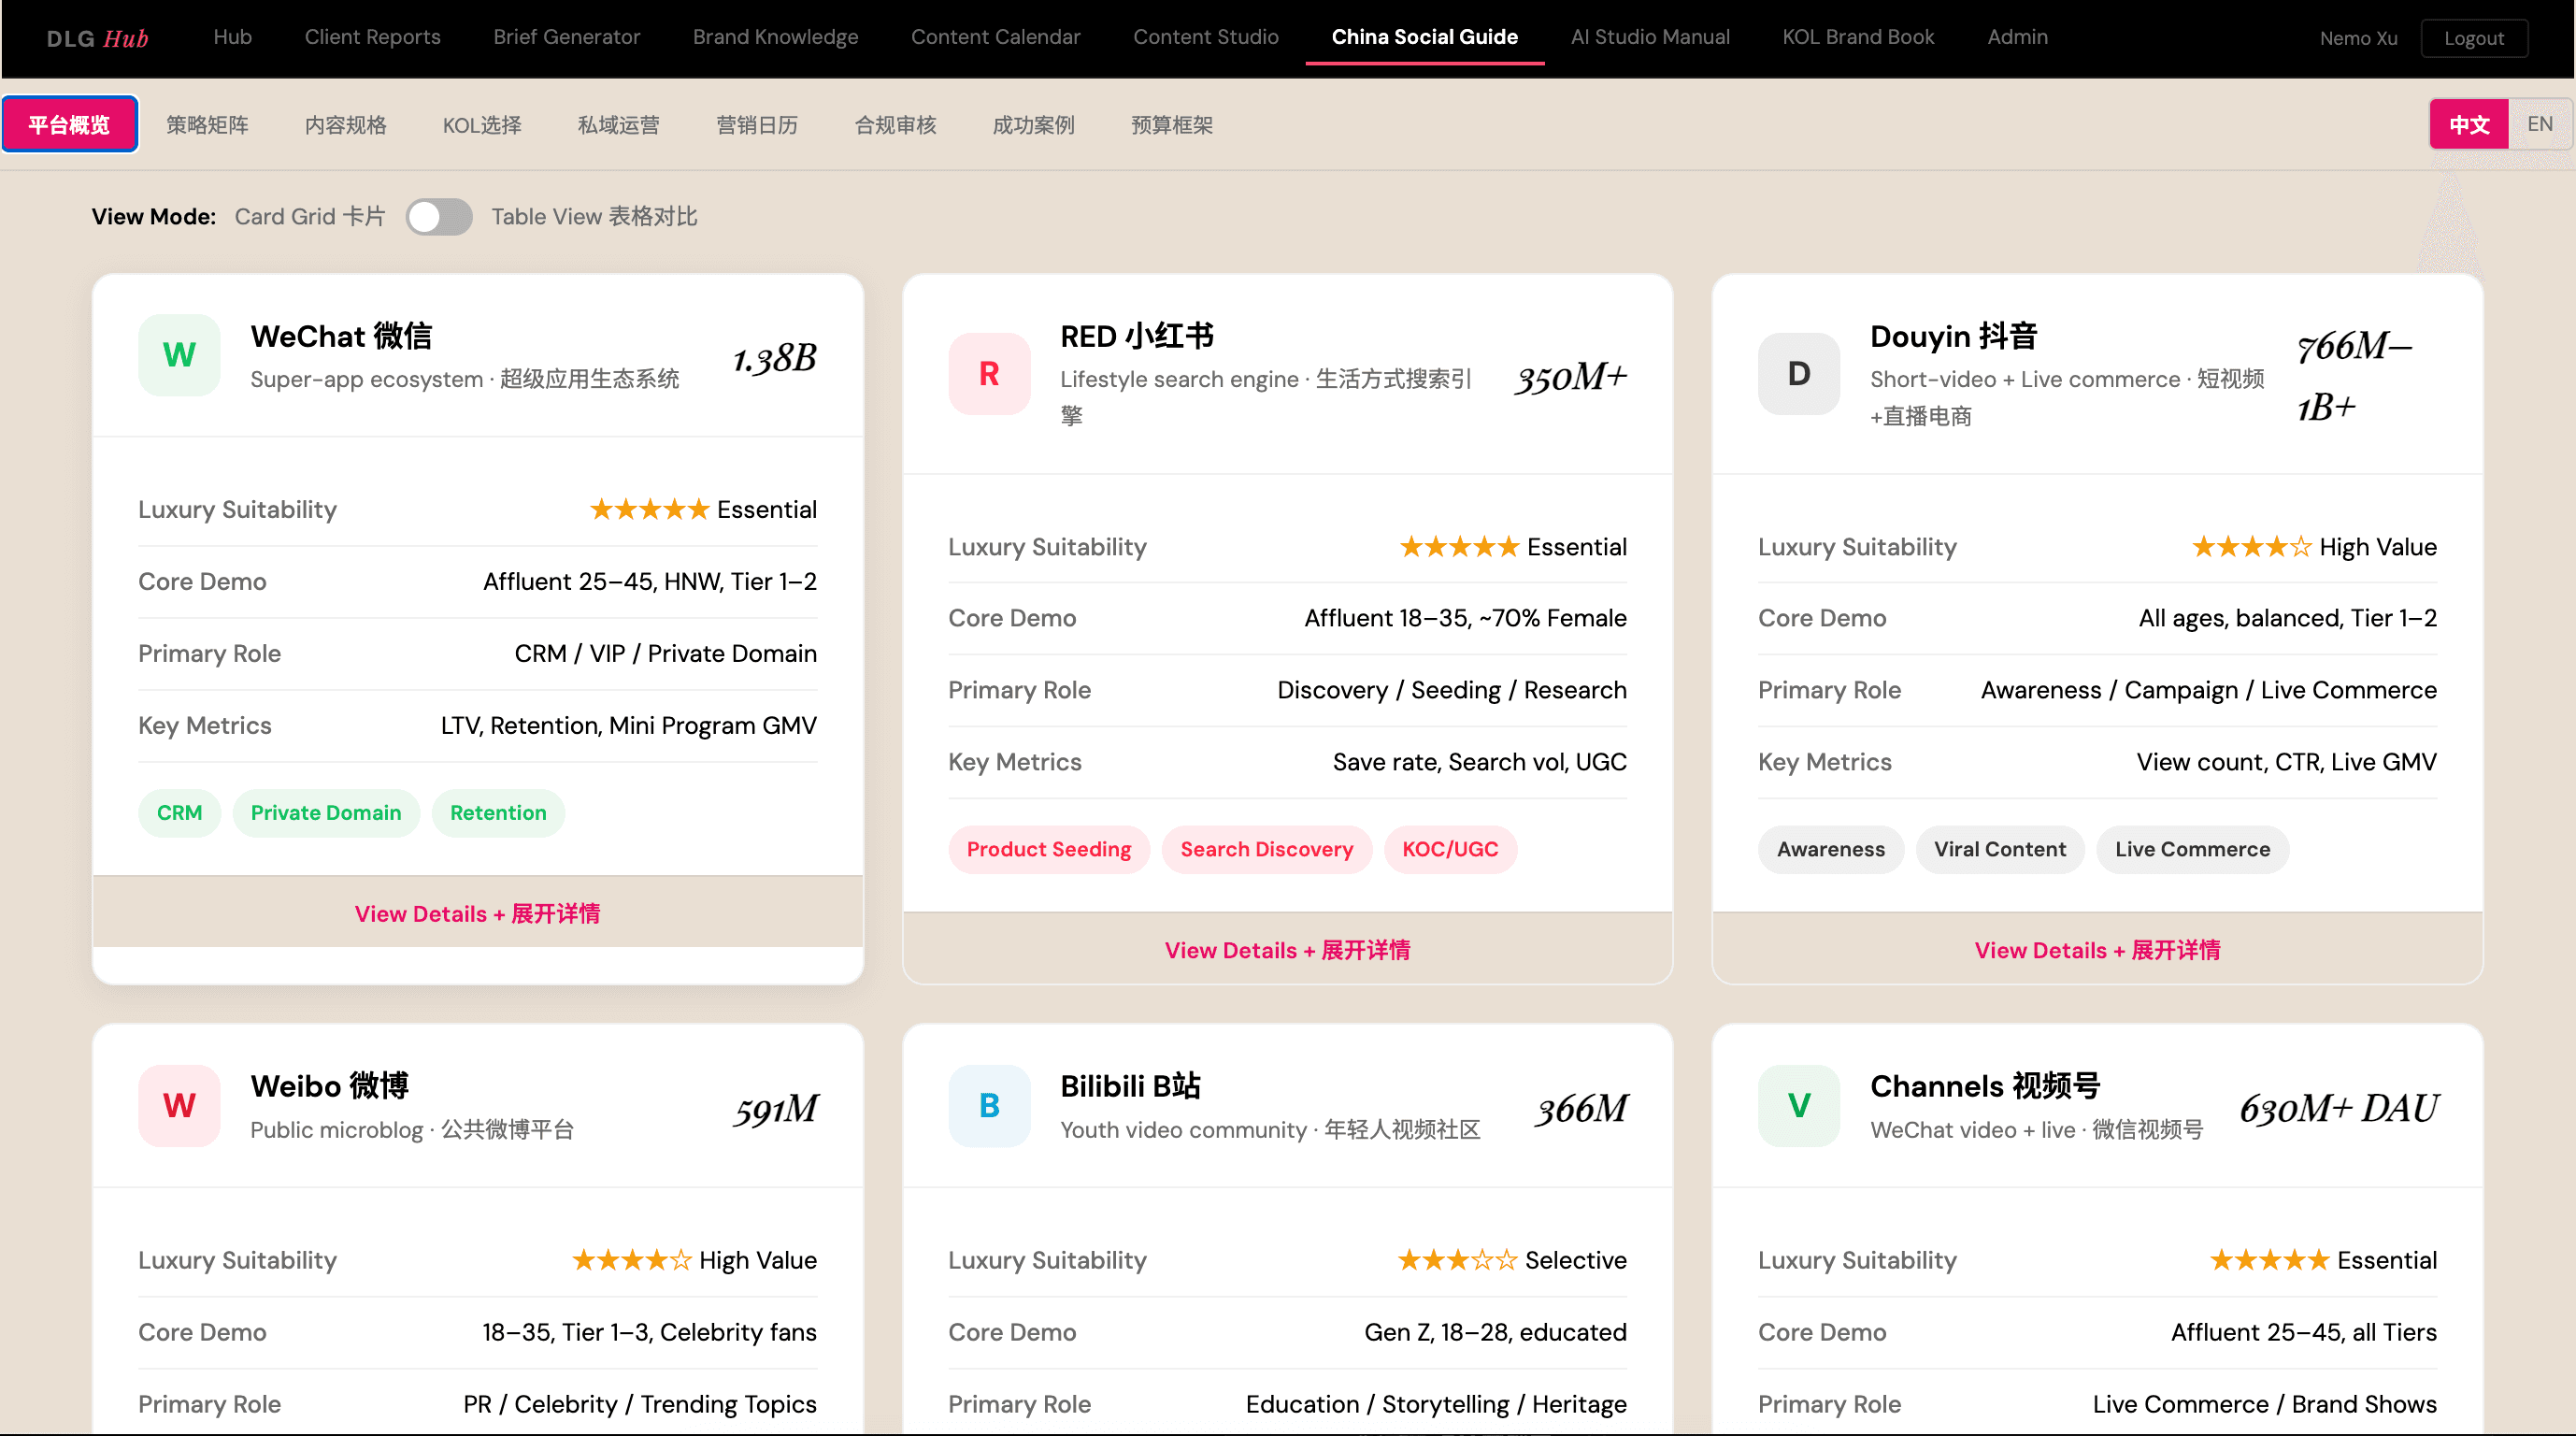Click the Channels green V platform icon

[1798, 1105]
